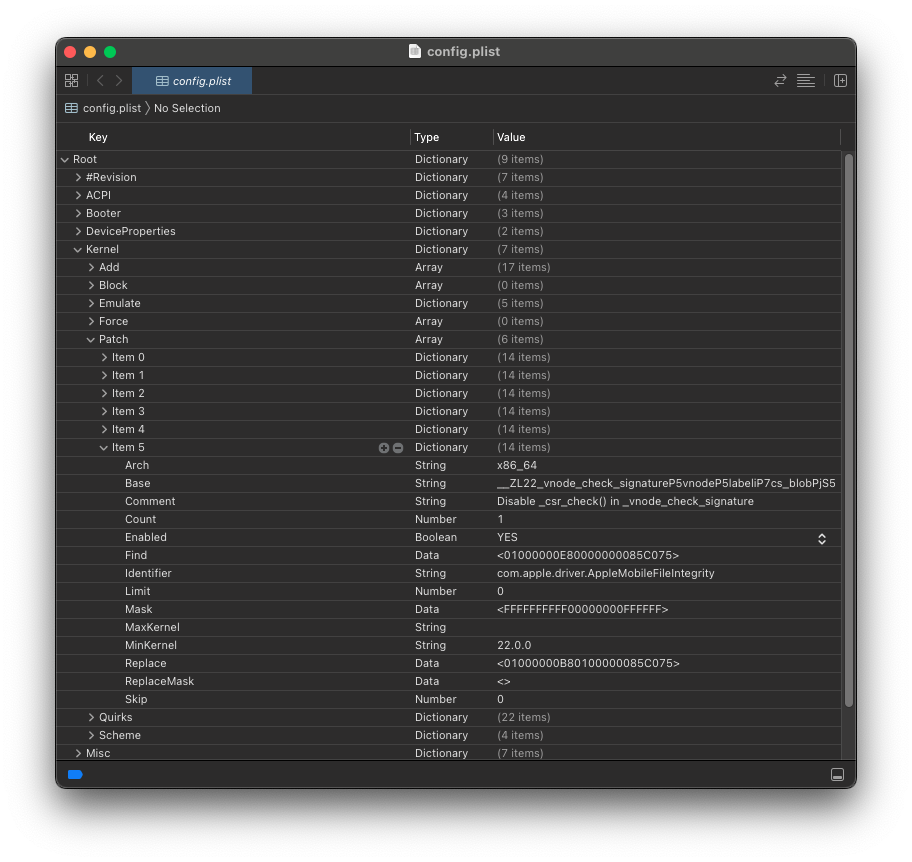Go back with the left arrow
Image resolution: width=912 pixels, height=862 pixels.
tap(100, 81)
